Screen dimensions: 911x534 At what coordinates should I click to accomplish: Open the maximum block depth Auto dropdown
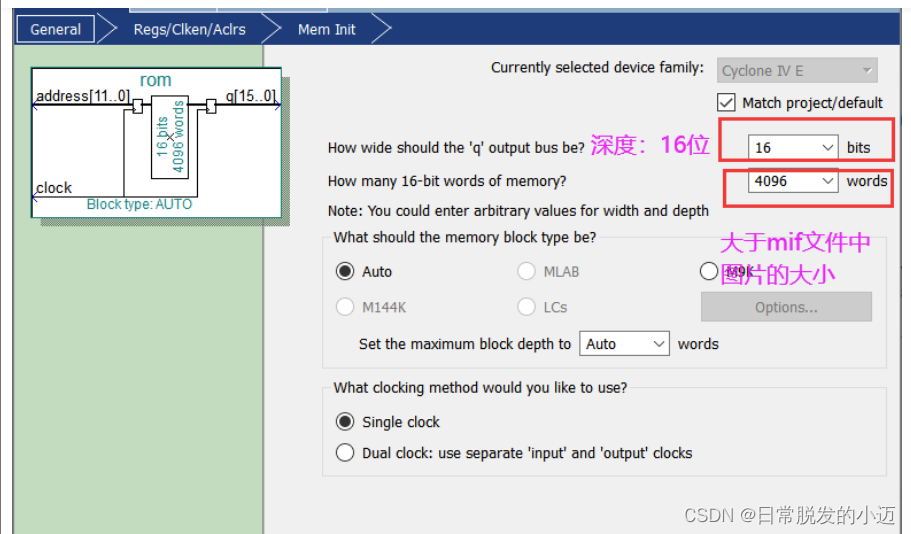pos(624,344)
